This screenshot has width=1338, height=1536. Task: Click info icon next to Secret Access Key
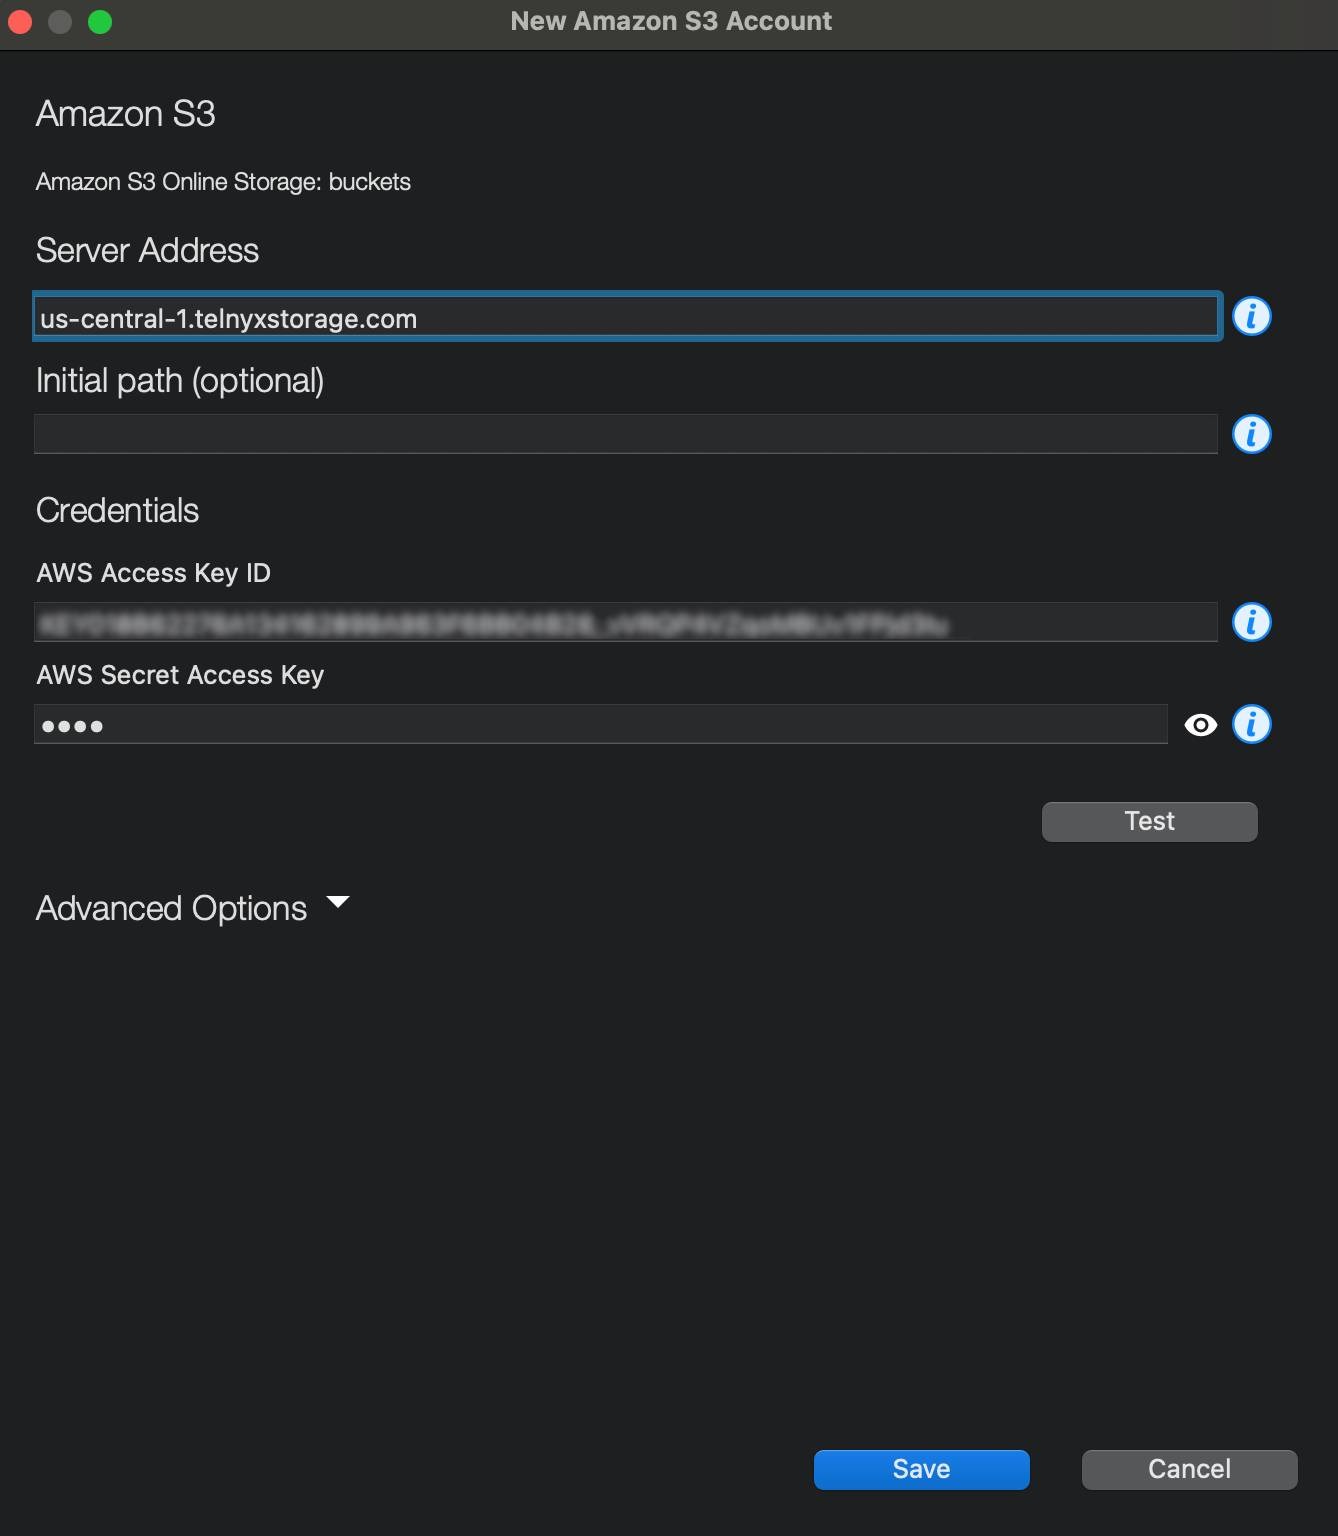point(1251,724)
